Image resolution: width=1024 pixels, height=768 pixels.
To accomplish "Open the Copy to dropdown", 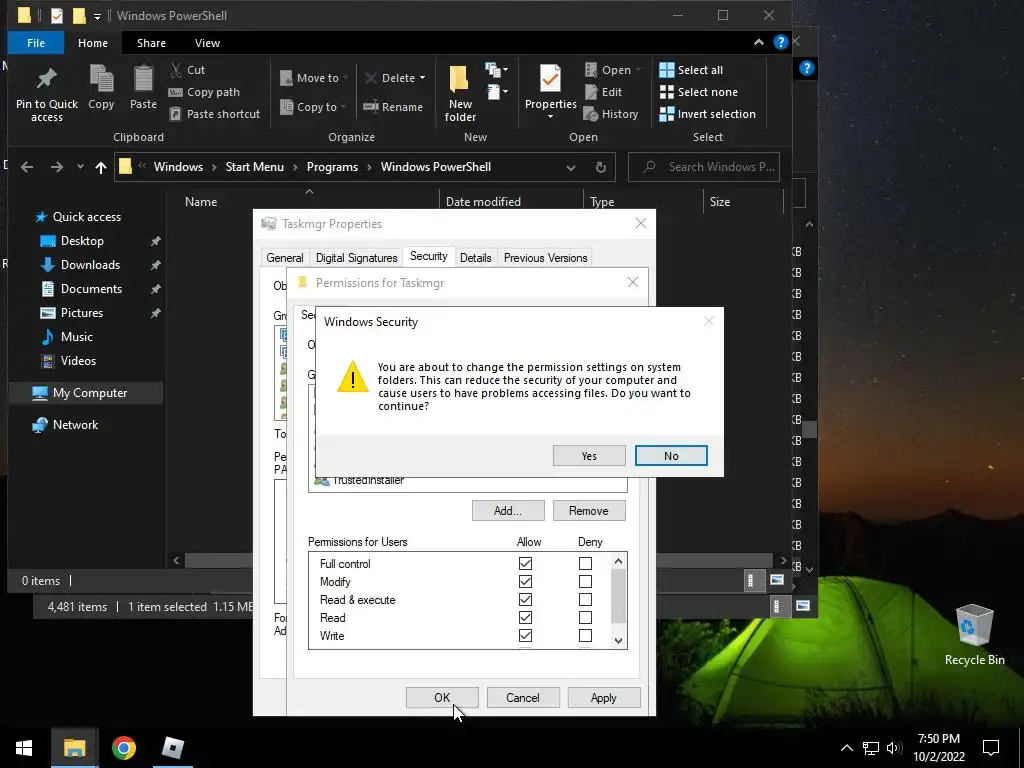I will click(312, 107).
